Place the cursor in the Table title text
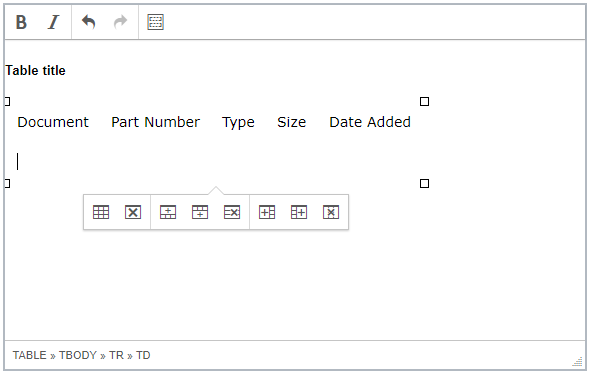Image resolution: width=592 pixels, height=375 pixels. (x=35, y=71)
